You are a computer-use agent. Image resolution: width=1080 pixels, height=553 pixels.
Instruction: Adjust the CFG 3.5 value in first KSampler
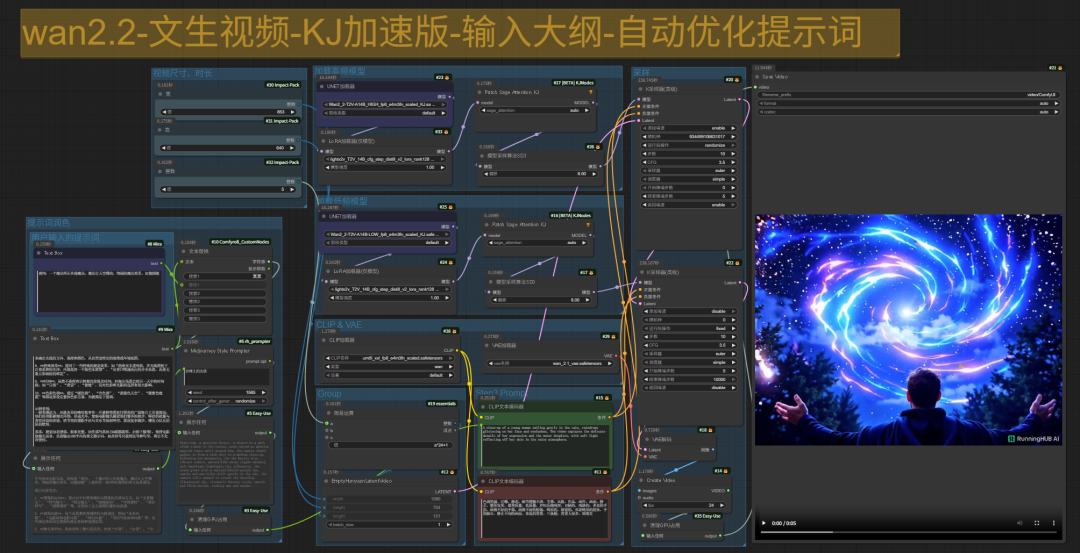pos(689,162)
